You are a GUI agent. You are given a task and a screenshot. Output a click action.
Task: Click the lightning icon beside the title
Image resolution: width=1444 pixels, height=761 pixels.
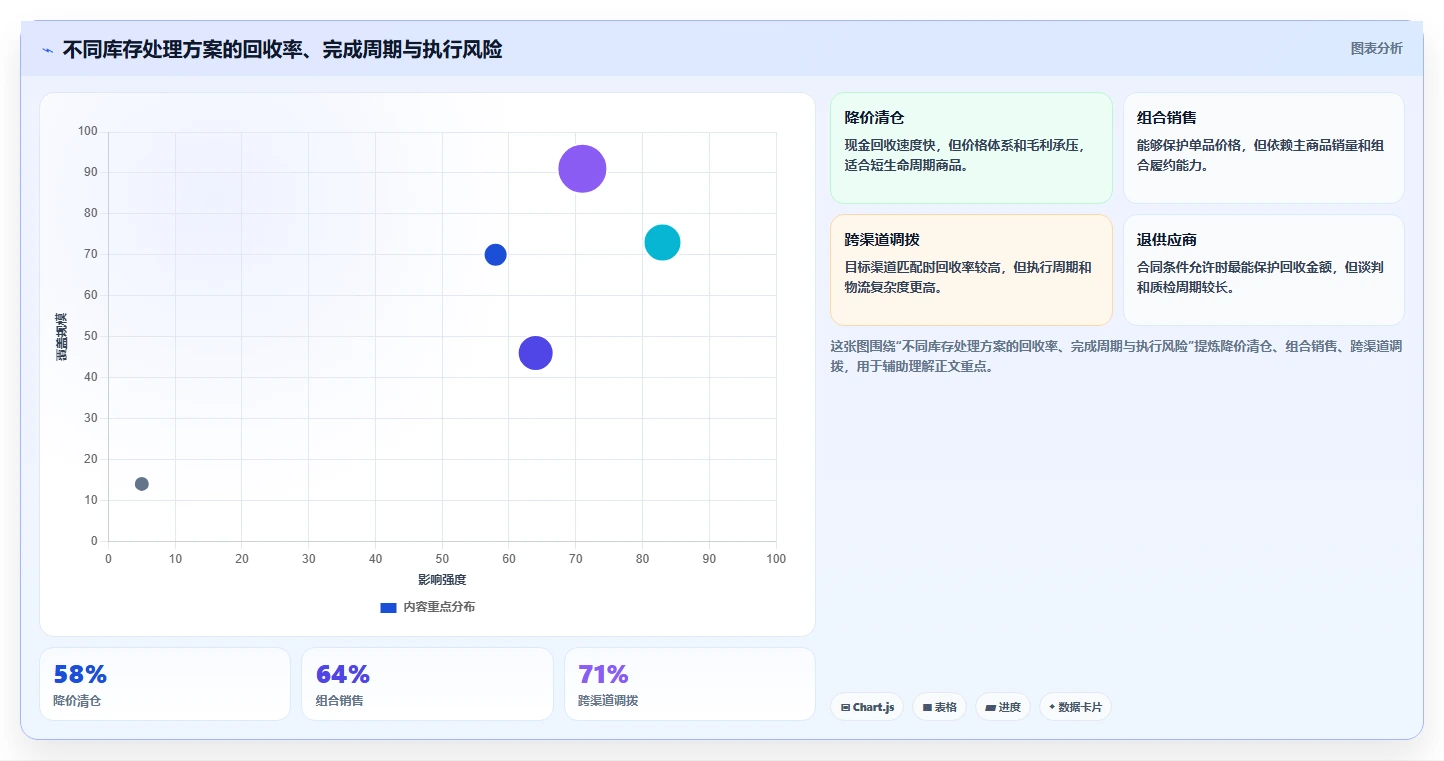pyautogui.click(x=48, y=50)
